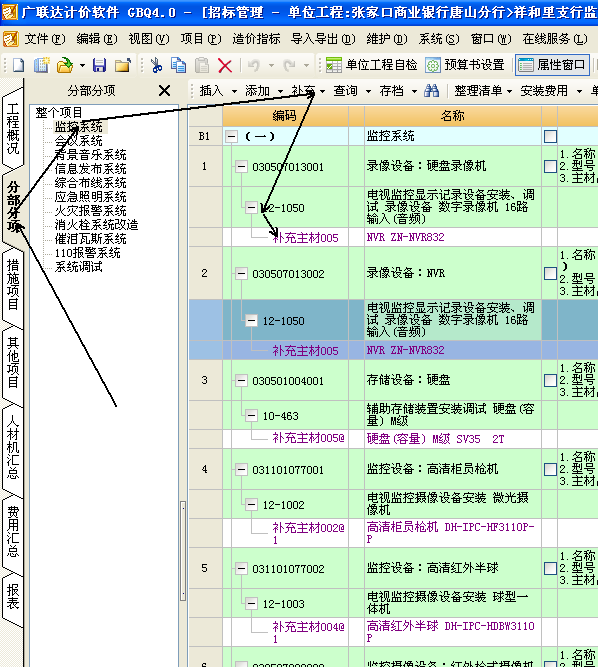This screenshot has width=598, height=667.
Task: Switch to the 工程概况 side tab
Action: pos(13,128)
